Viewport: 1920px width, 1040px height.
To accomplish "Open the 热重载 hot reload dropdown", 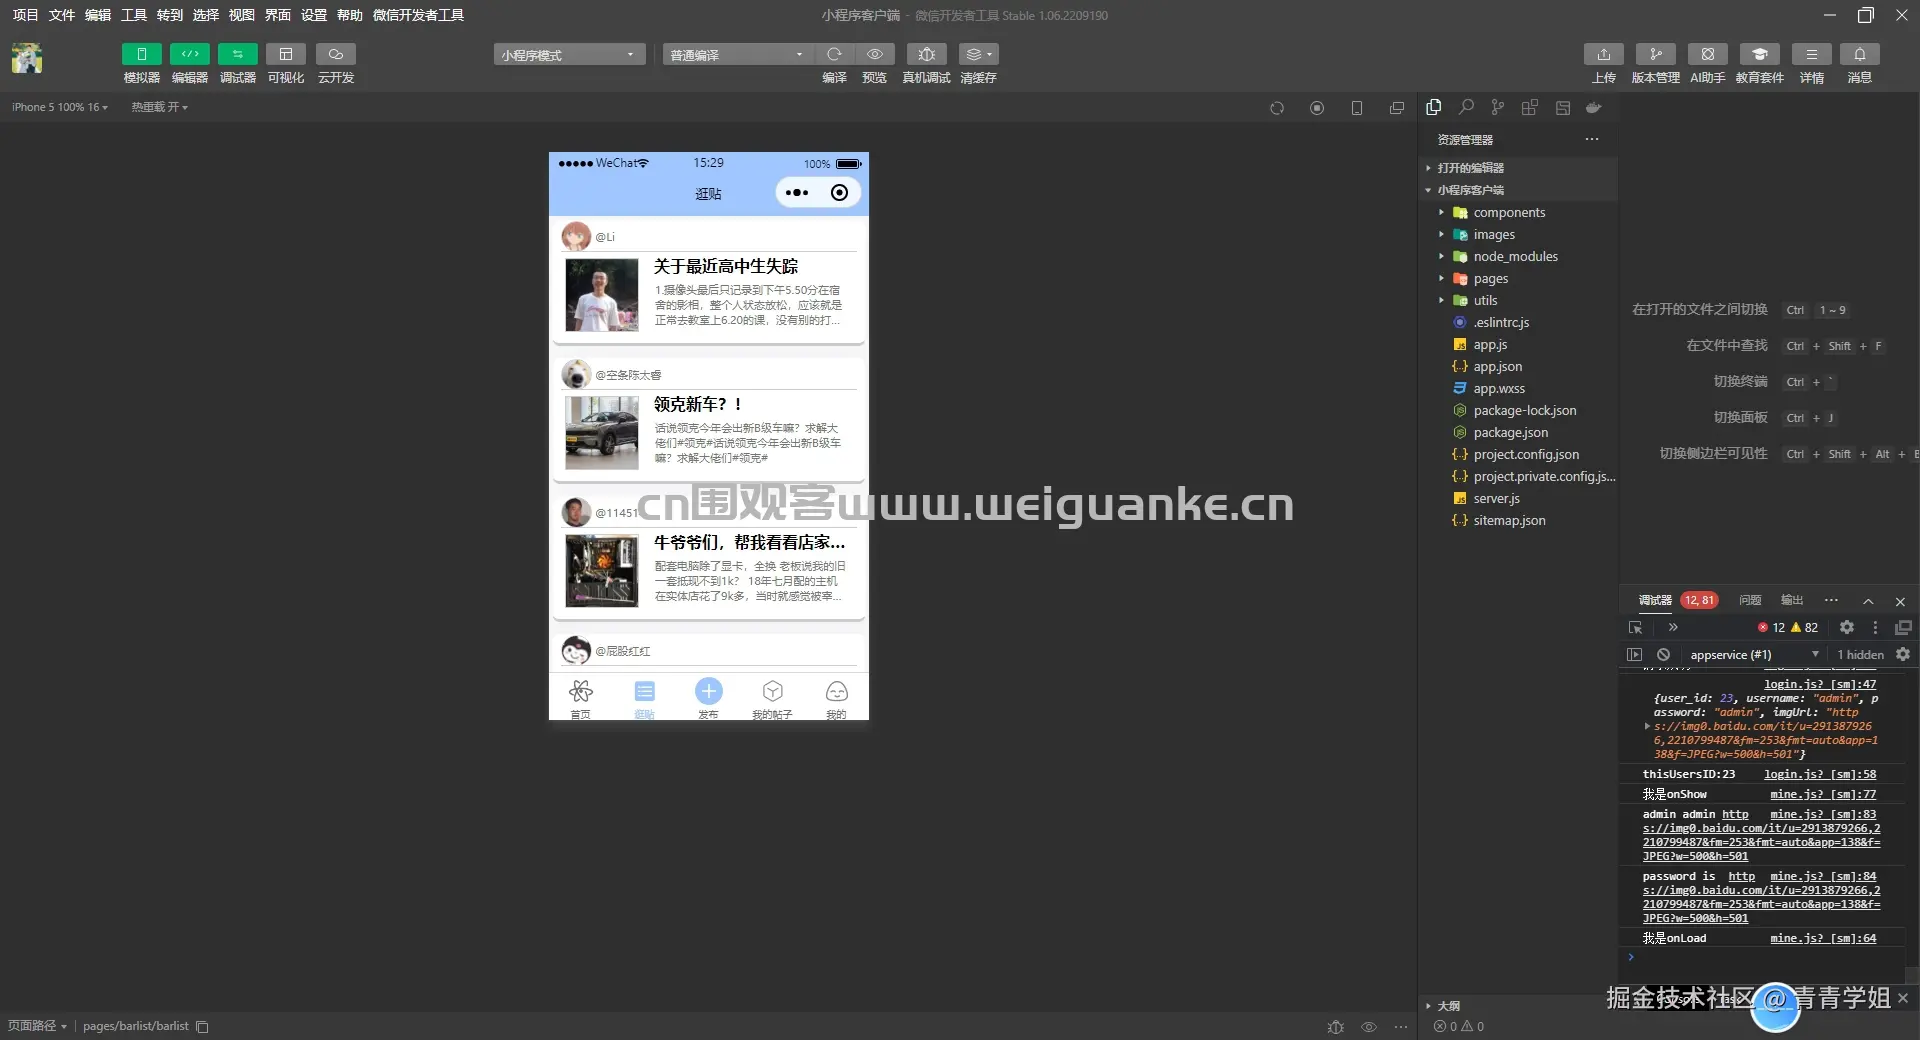I will [159, 107].
